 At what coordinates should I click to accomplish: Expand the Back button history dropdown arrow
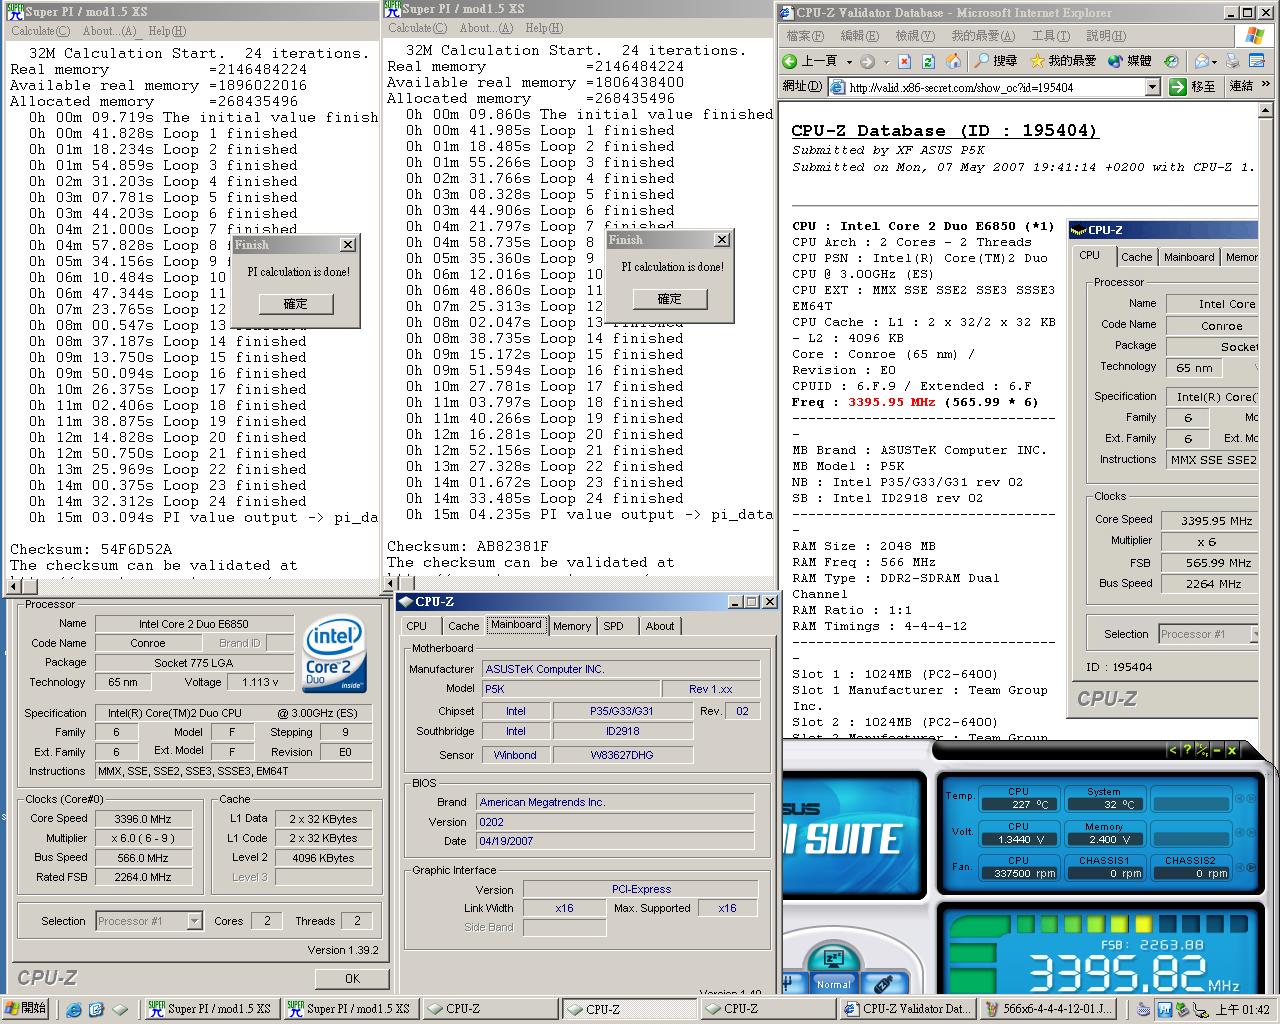[x=849, y=61]
